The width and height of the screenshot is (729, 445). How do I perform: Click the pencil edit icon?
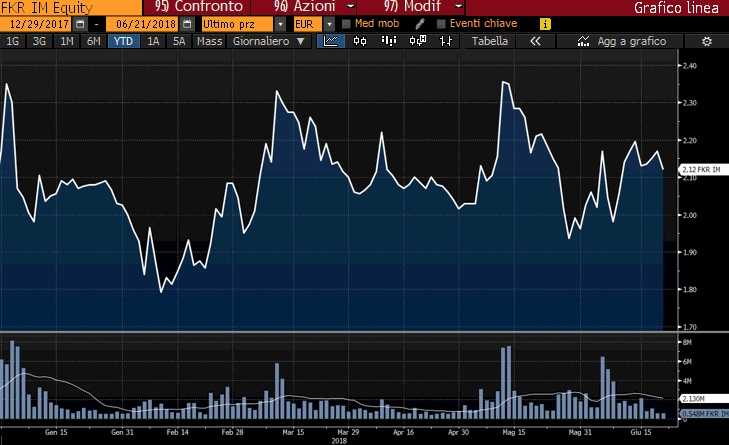click(420, 24)
